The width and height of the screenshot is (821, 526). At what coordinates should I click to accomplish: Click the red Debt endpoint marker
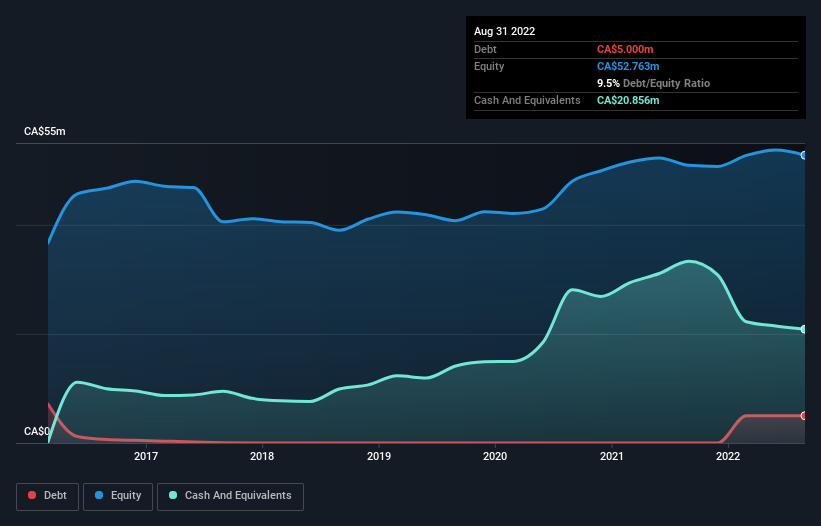(804, 416)
